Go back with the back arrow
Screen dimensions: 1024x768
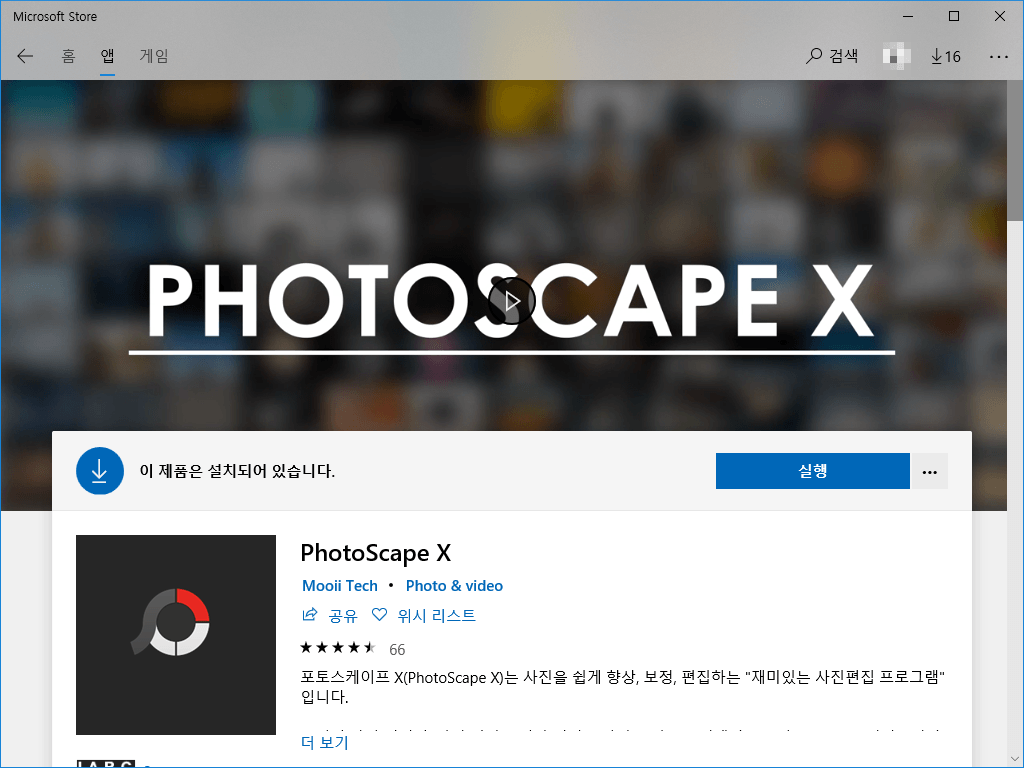[25, 56]
